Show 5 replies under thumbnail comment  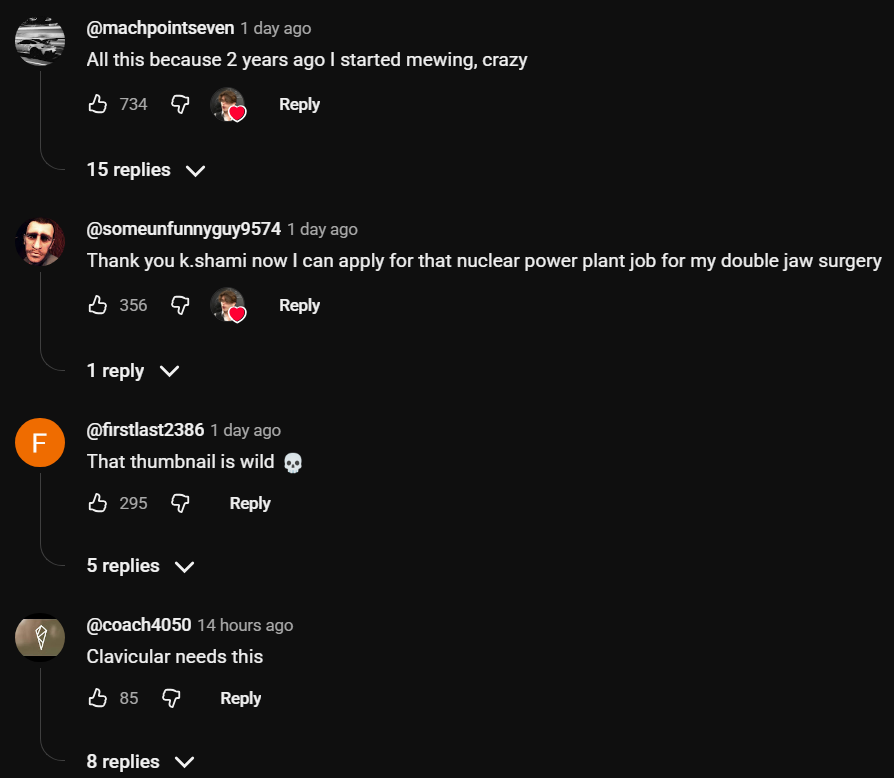click(x=139, y=566)
